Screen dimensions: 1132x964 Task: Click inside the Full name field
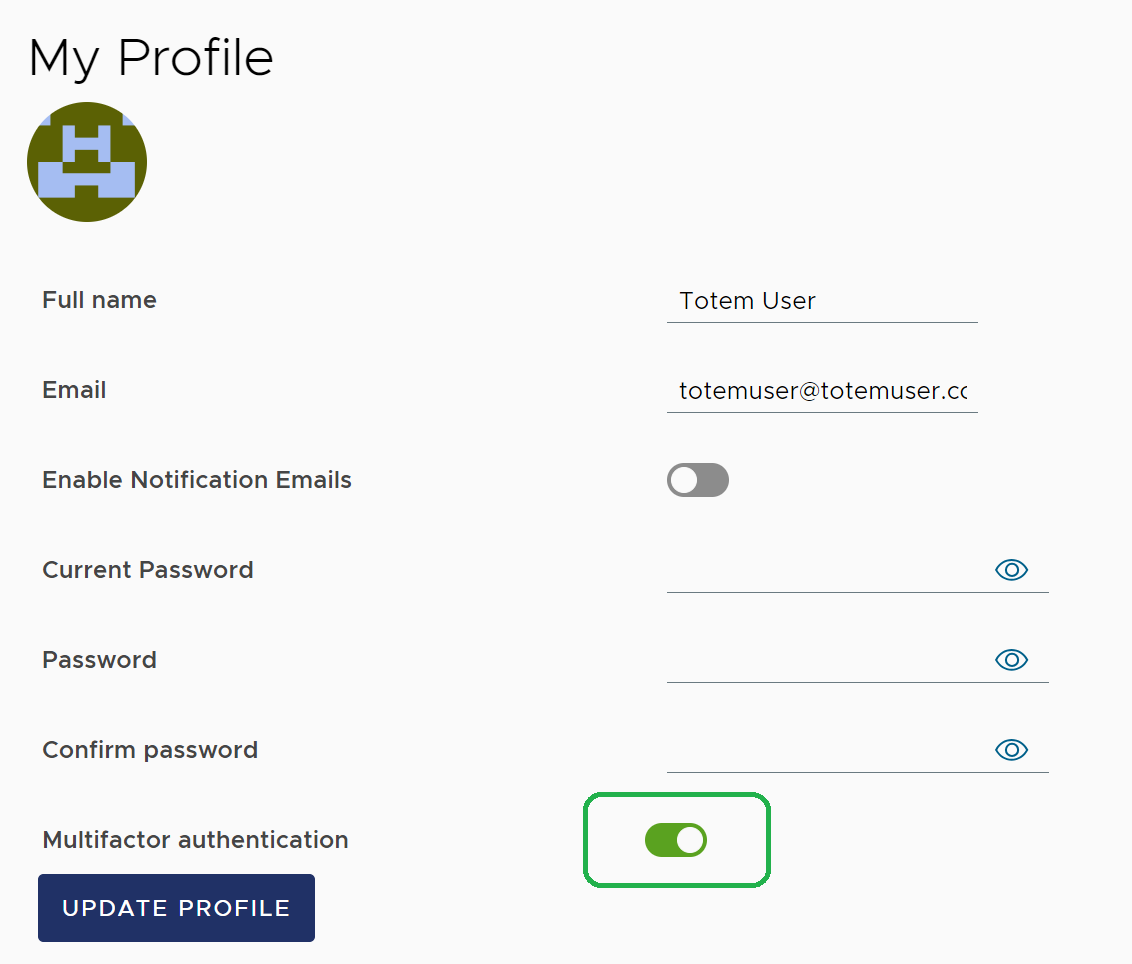click(x=820, y=301)
